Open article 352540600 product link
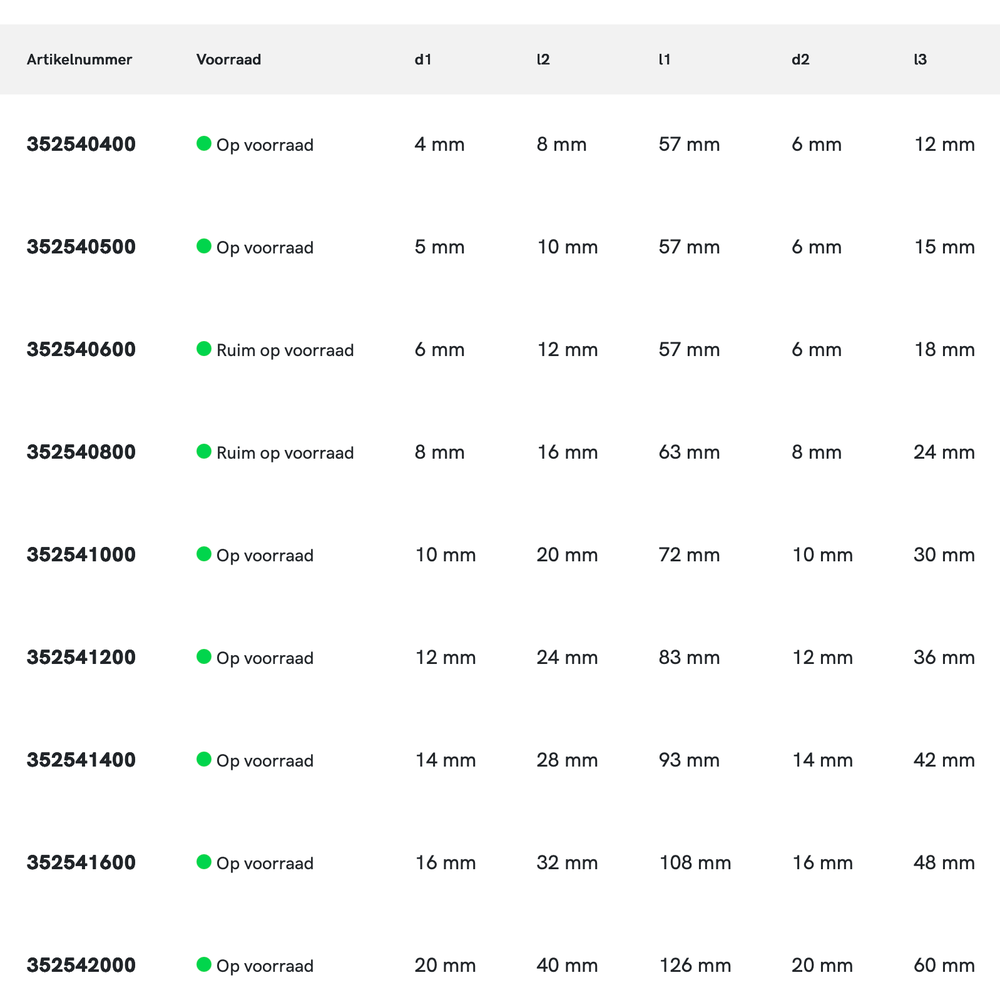This screenshot has width=1000, height=1000. pyautogui.click(x=81, y=350)
